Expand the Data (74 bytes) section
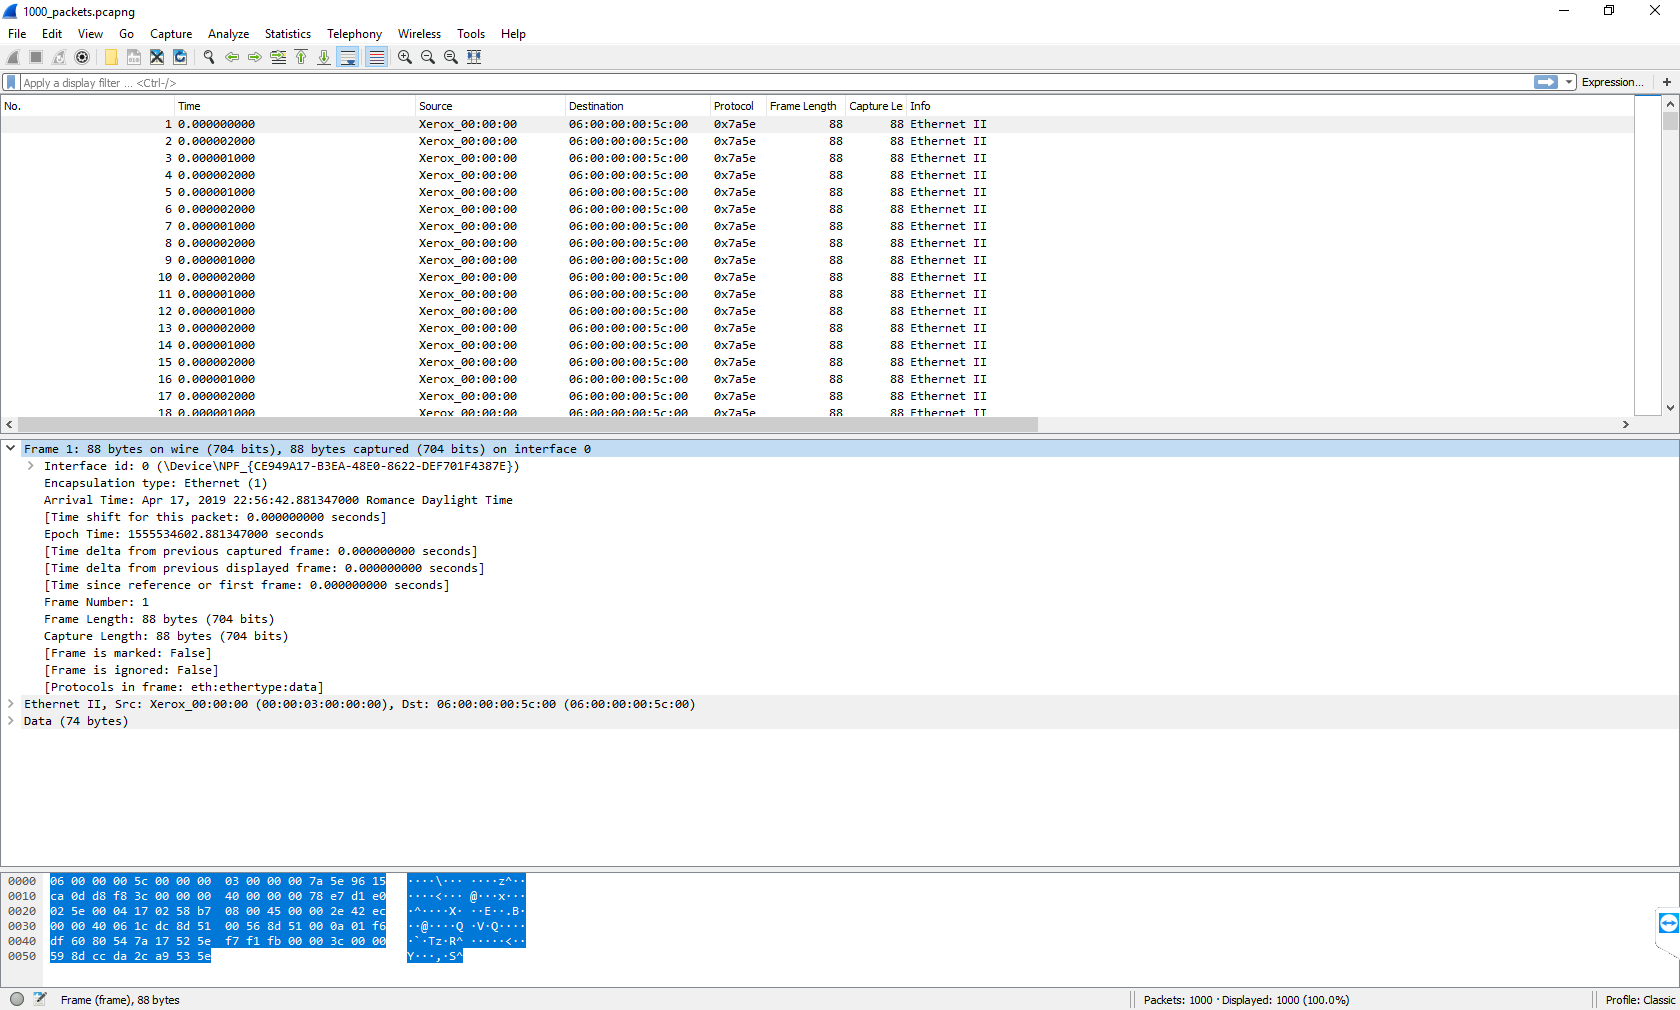 11,721
